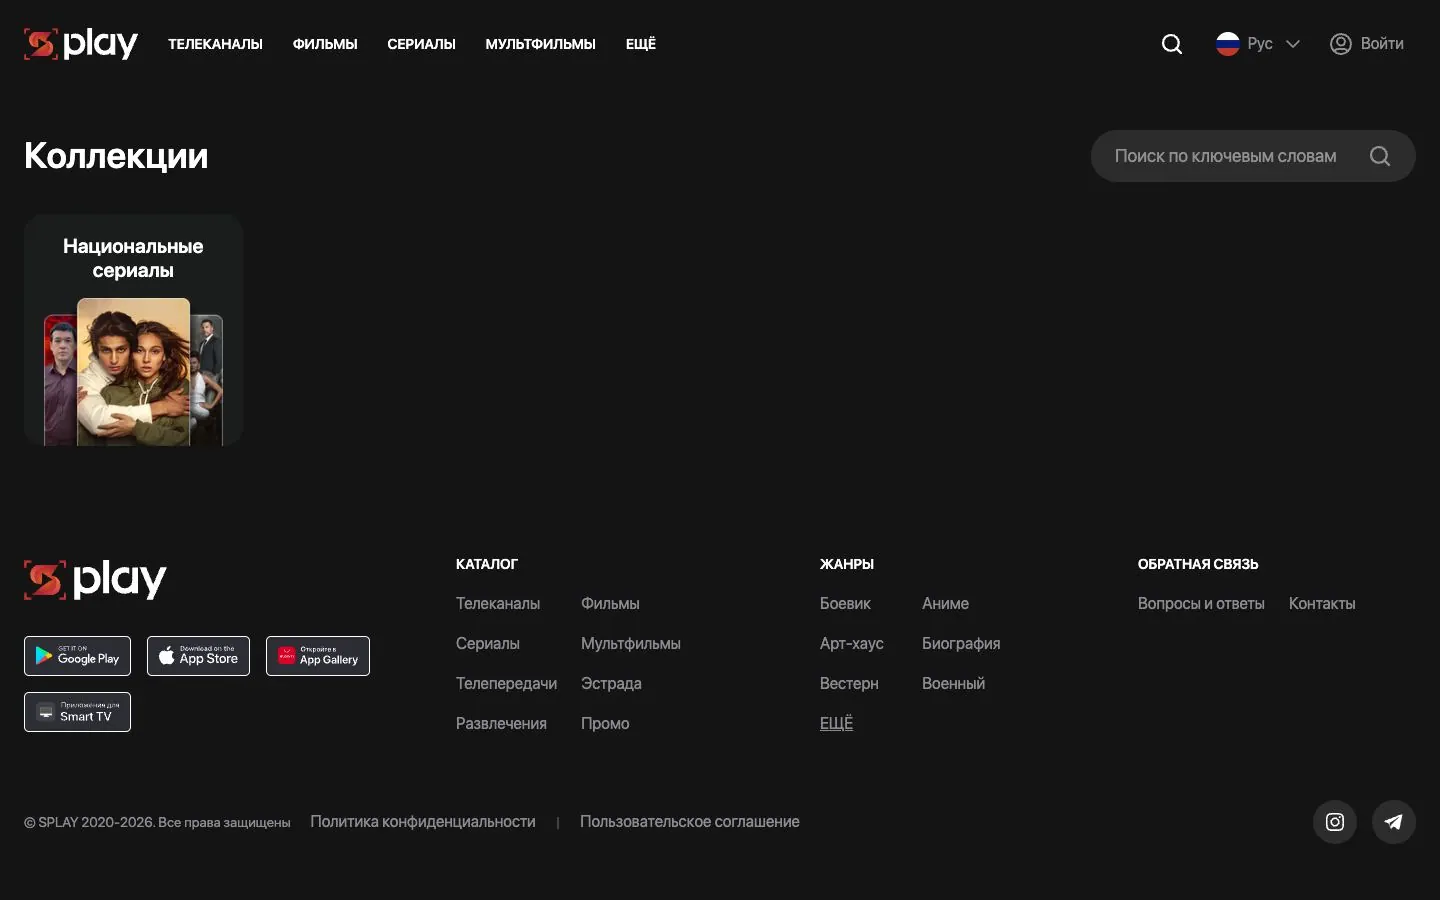The image size is (1440, 900).
Task: Select the Арт-хаус genre link
Action: tap(852, 644)
